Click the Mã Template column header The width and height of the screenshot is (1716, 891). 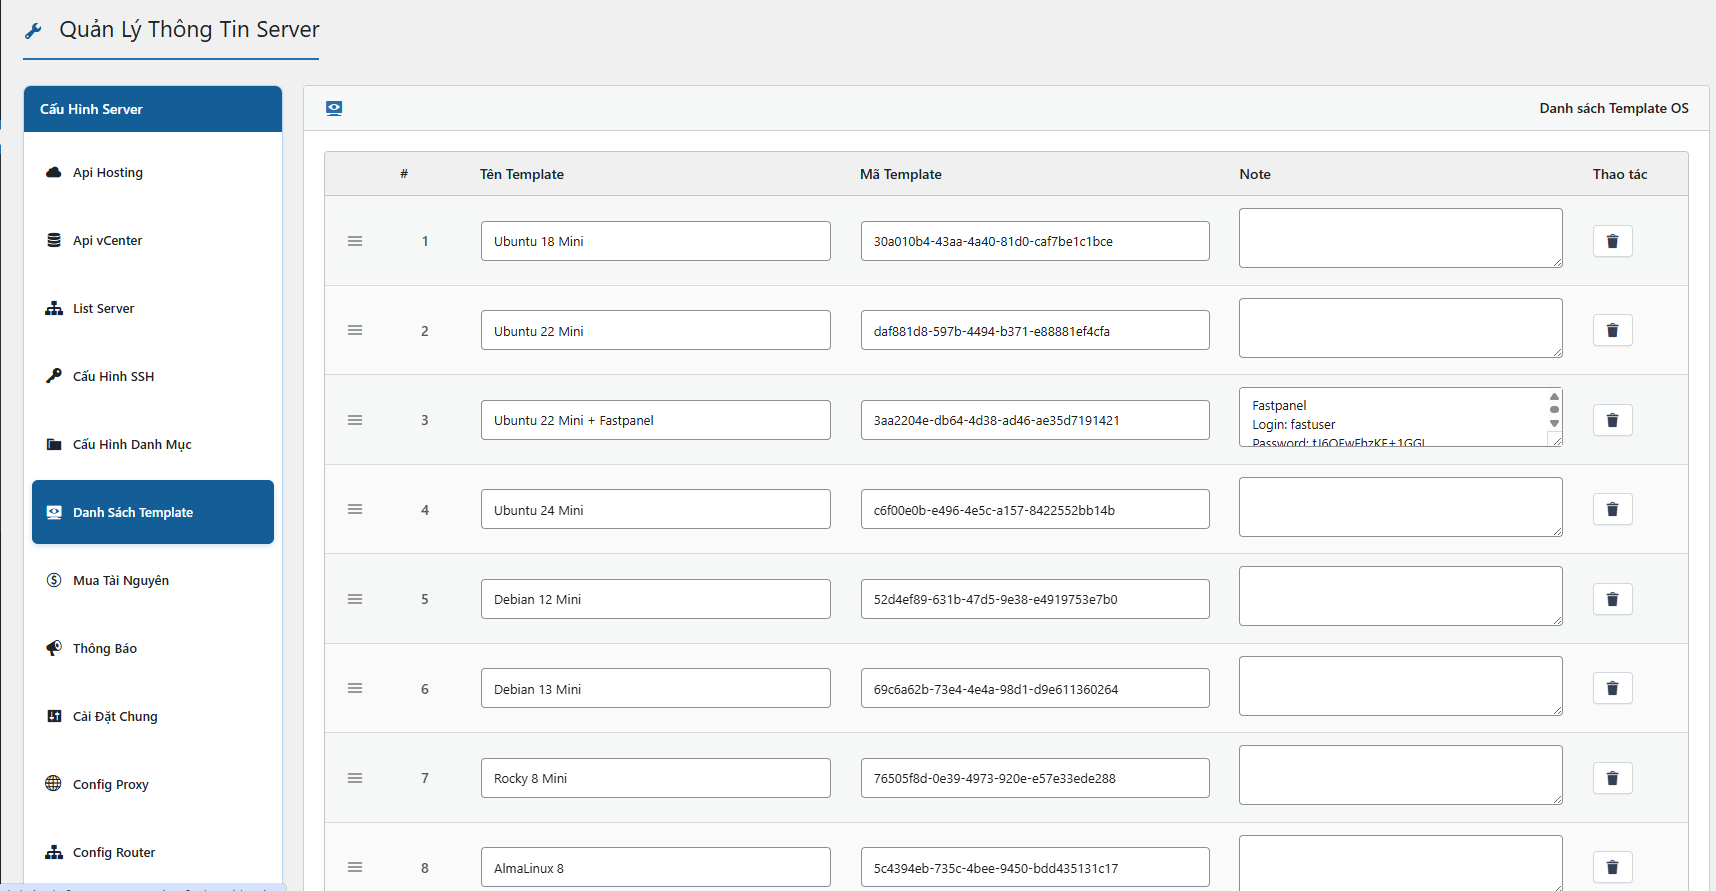coord(901,174)
